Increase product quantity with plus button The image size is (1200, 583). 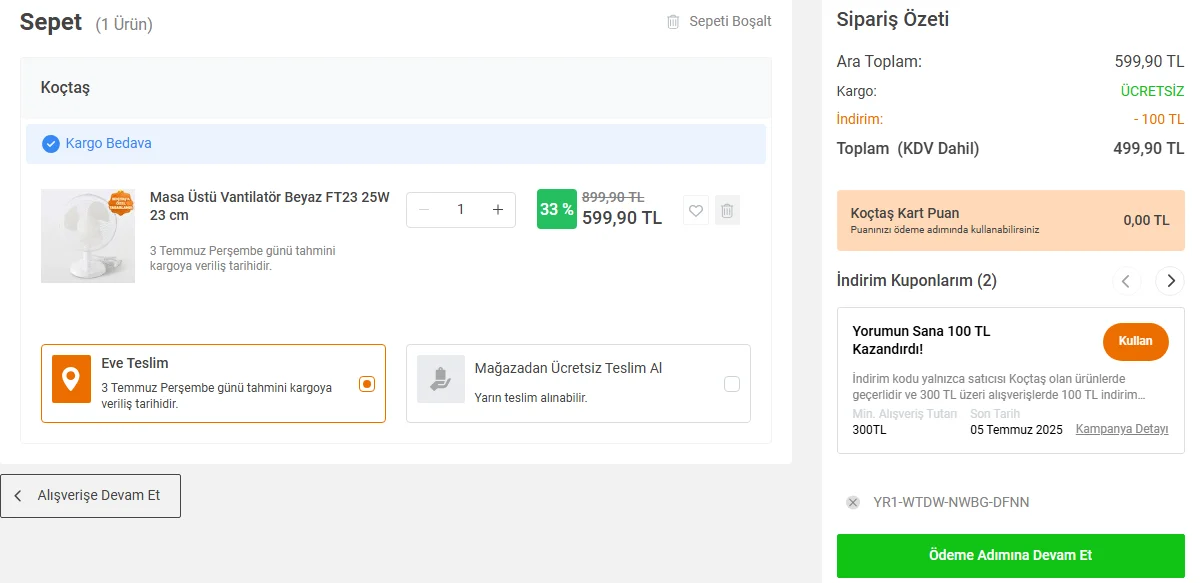tap(498, 209)
